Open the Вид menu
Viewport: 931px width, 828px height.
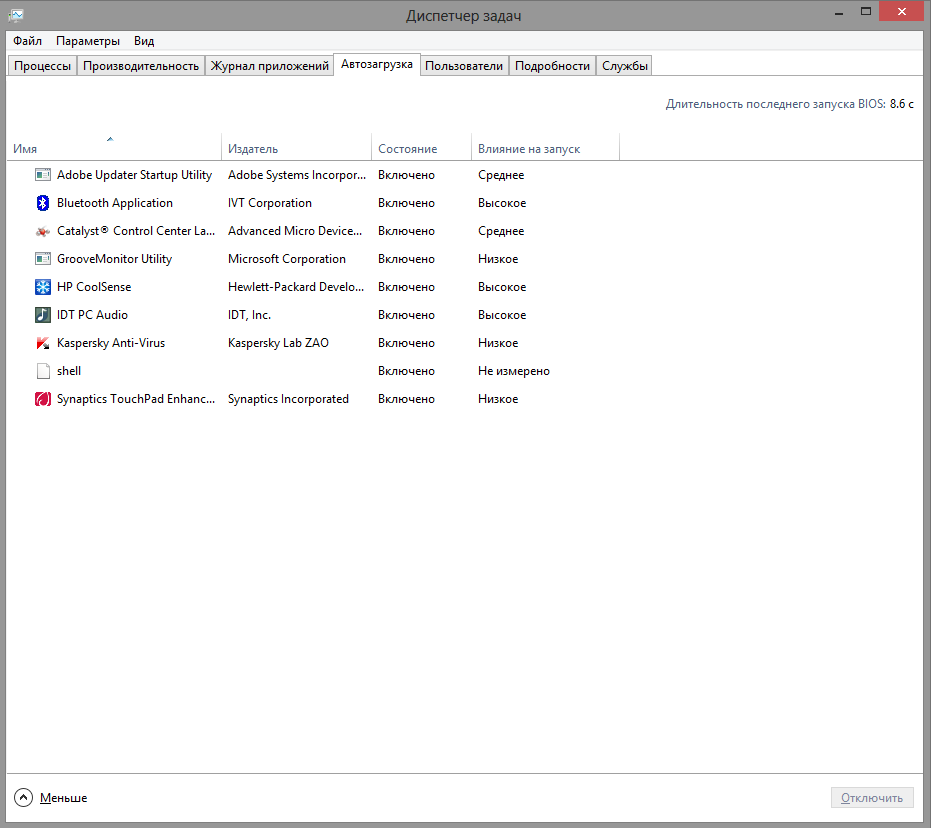(x=144, y=41)
